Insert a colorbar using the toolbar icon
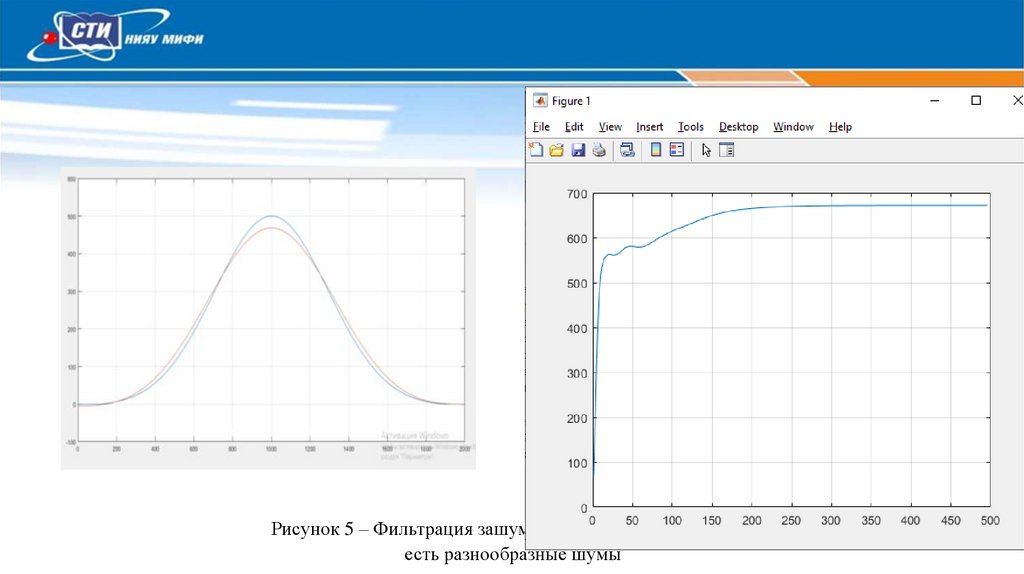Screen dimensions: 1024x574 656,150
